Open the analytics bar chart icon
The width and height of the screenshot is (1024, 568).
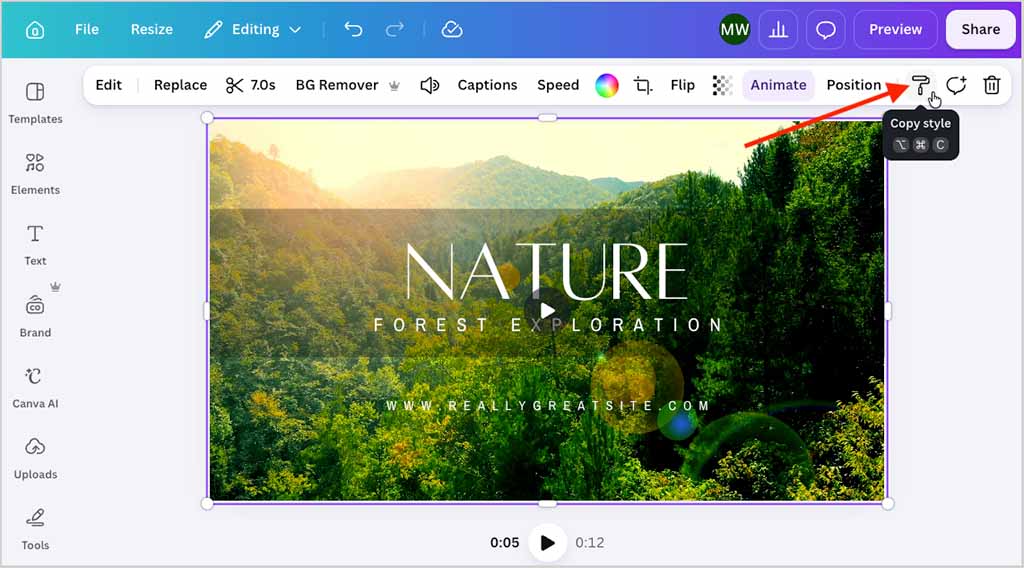(x=778, y=29)
